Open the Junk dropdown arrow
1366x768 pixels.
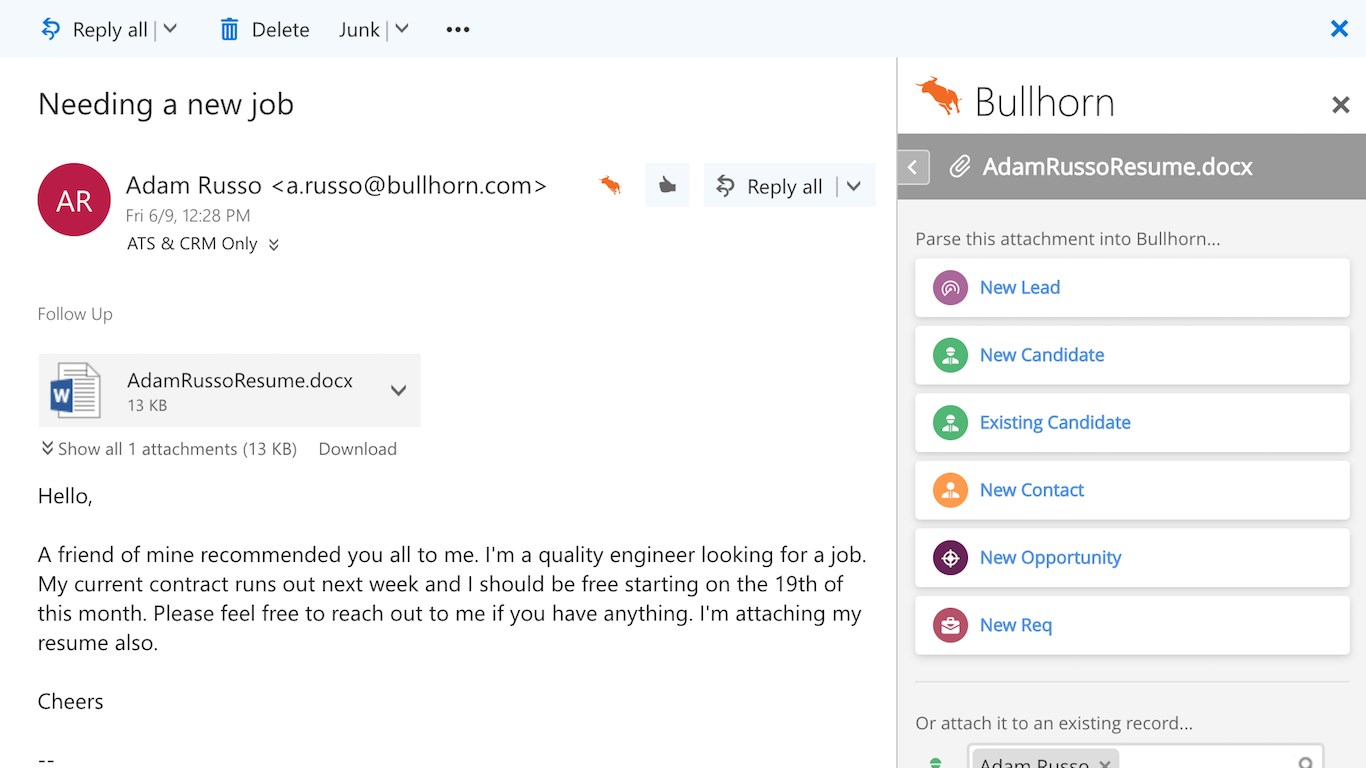[401, 29]
